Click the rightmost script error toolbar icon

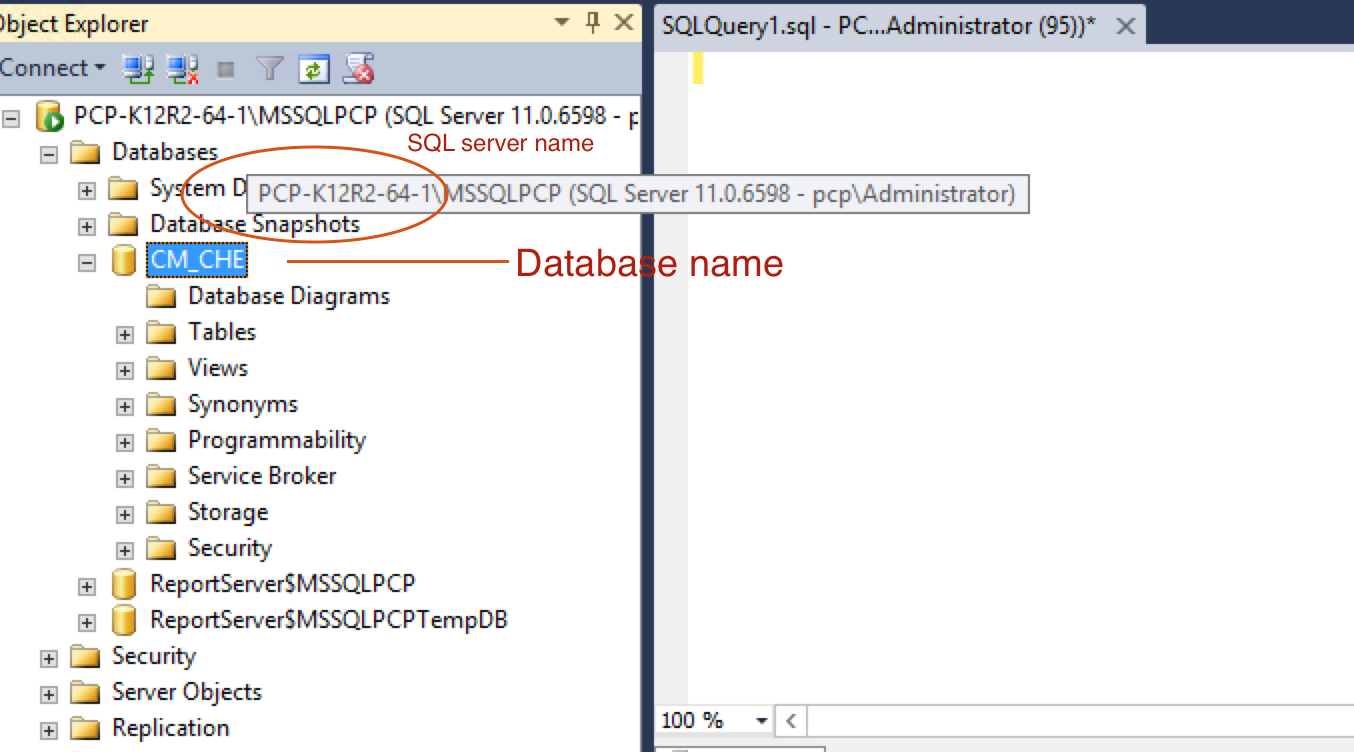[358, 68]
